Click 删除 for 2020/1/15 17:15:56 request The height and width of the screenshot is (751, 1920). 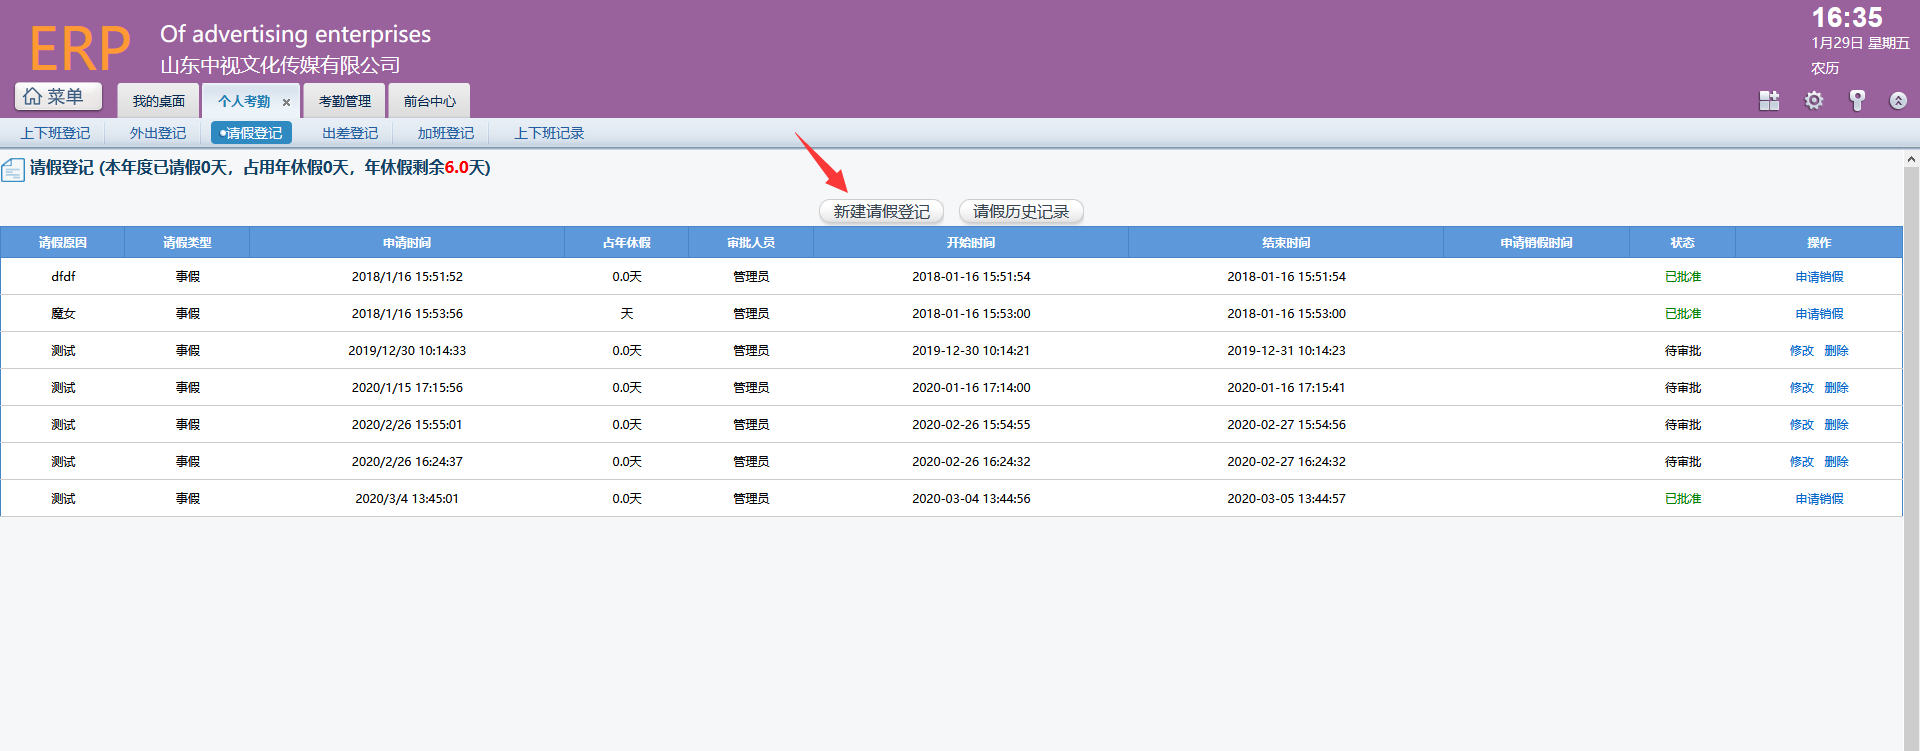[1836, 388]
